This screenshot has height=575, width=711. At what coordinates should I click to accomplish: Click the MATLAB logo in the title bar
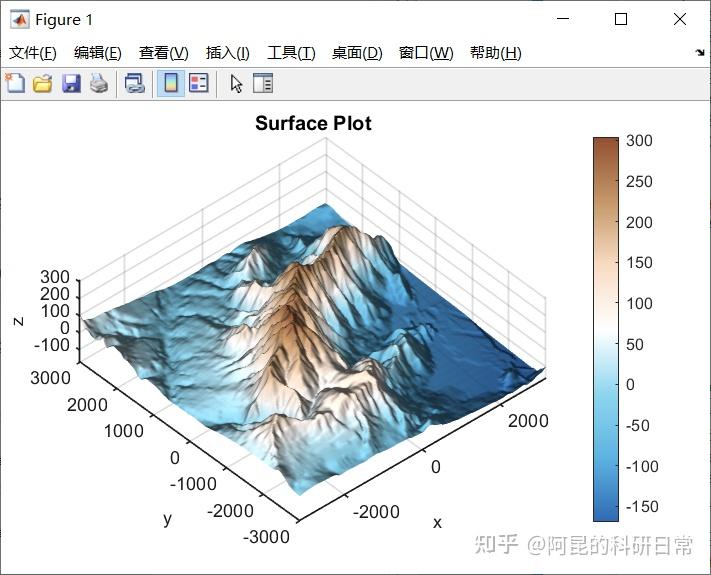click(20, 19)
